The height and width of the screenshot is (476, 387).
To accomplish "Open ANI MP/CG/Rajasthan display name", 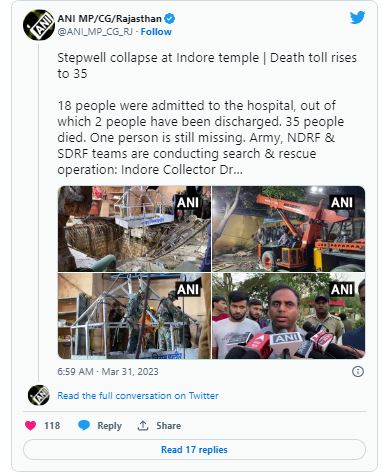I will (109, 19).
